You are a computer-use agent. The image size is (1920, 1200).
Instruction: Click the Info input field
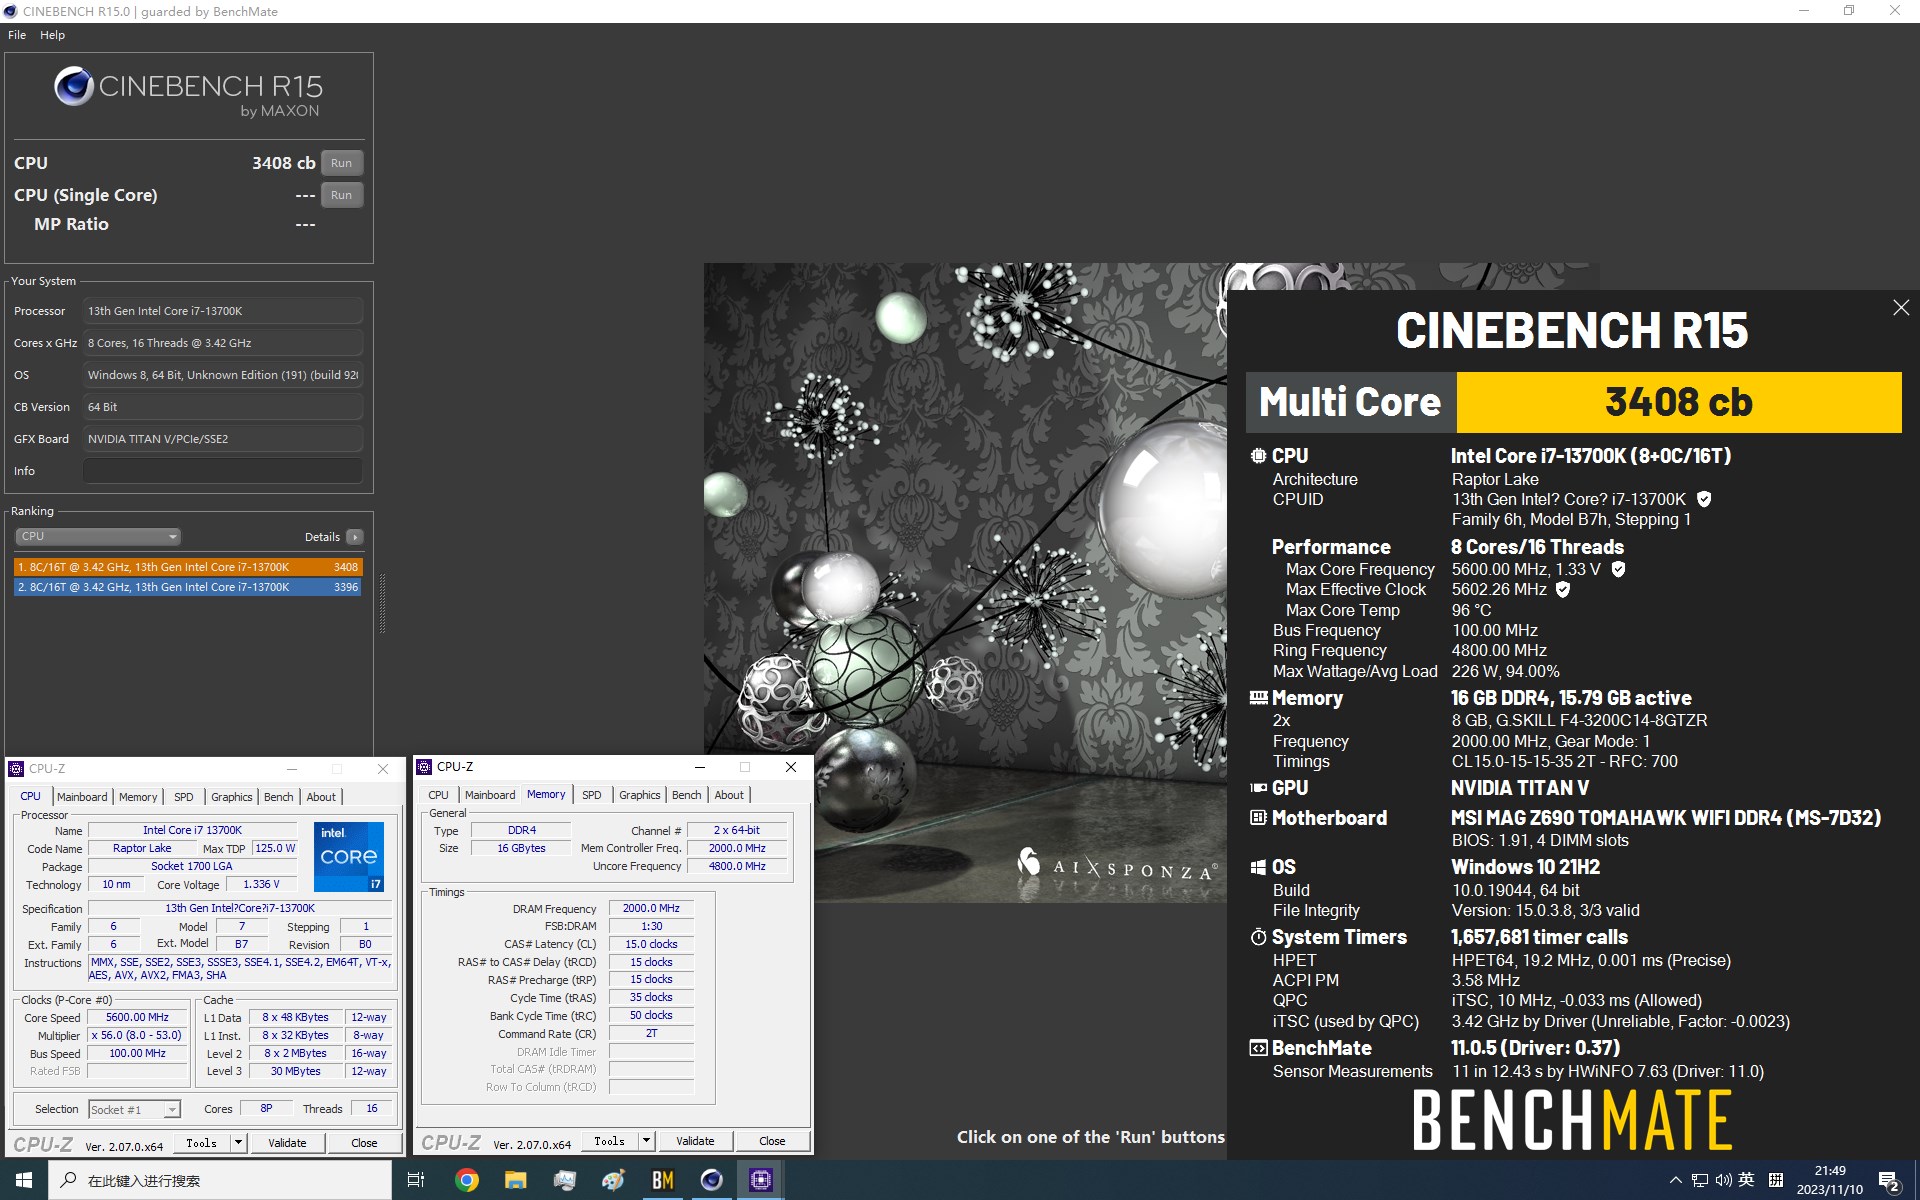coord(222,471)
